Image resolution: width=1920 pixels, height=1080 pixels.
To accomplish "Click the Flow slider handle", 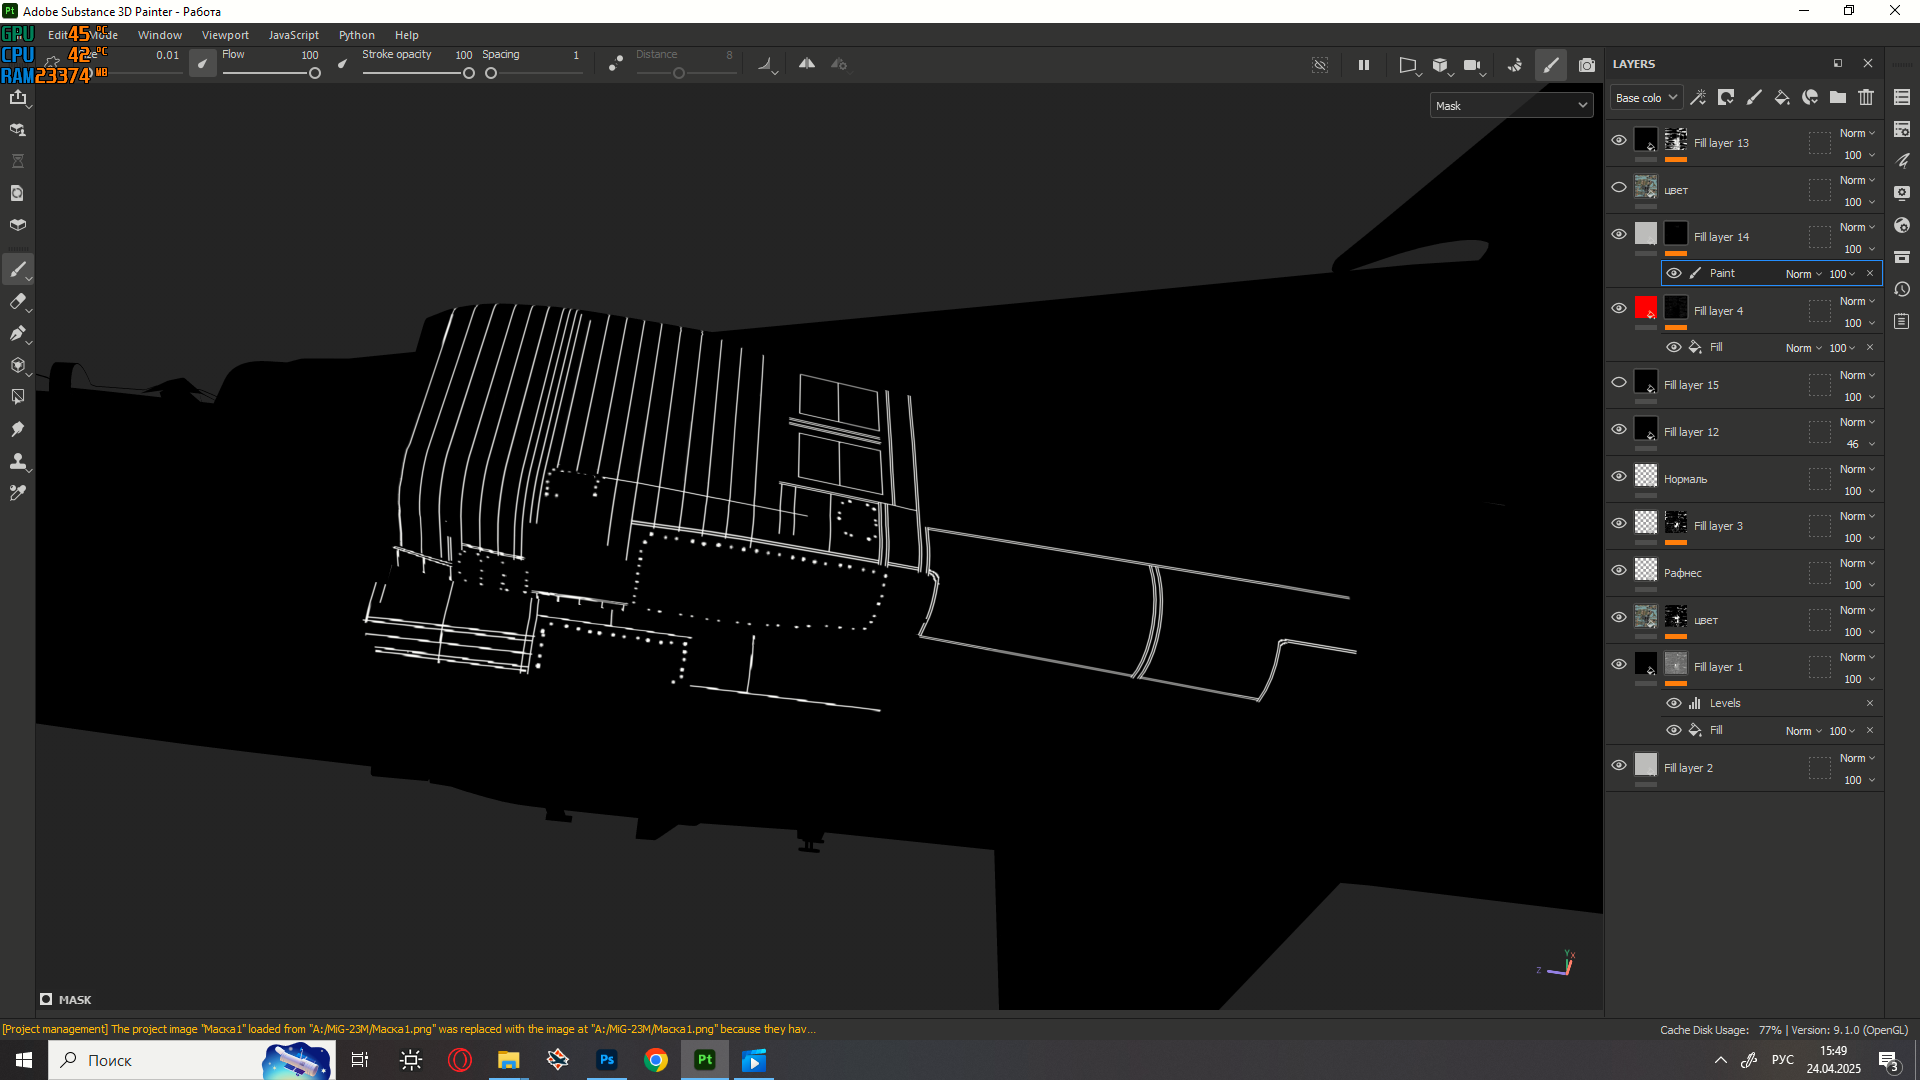I will (315, 73).
